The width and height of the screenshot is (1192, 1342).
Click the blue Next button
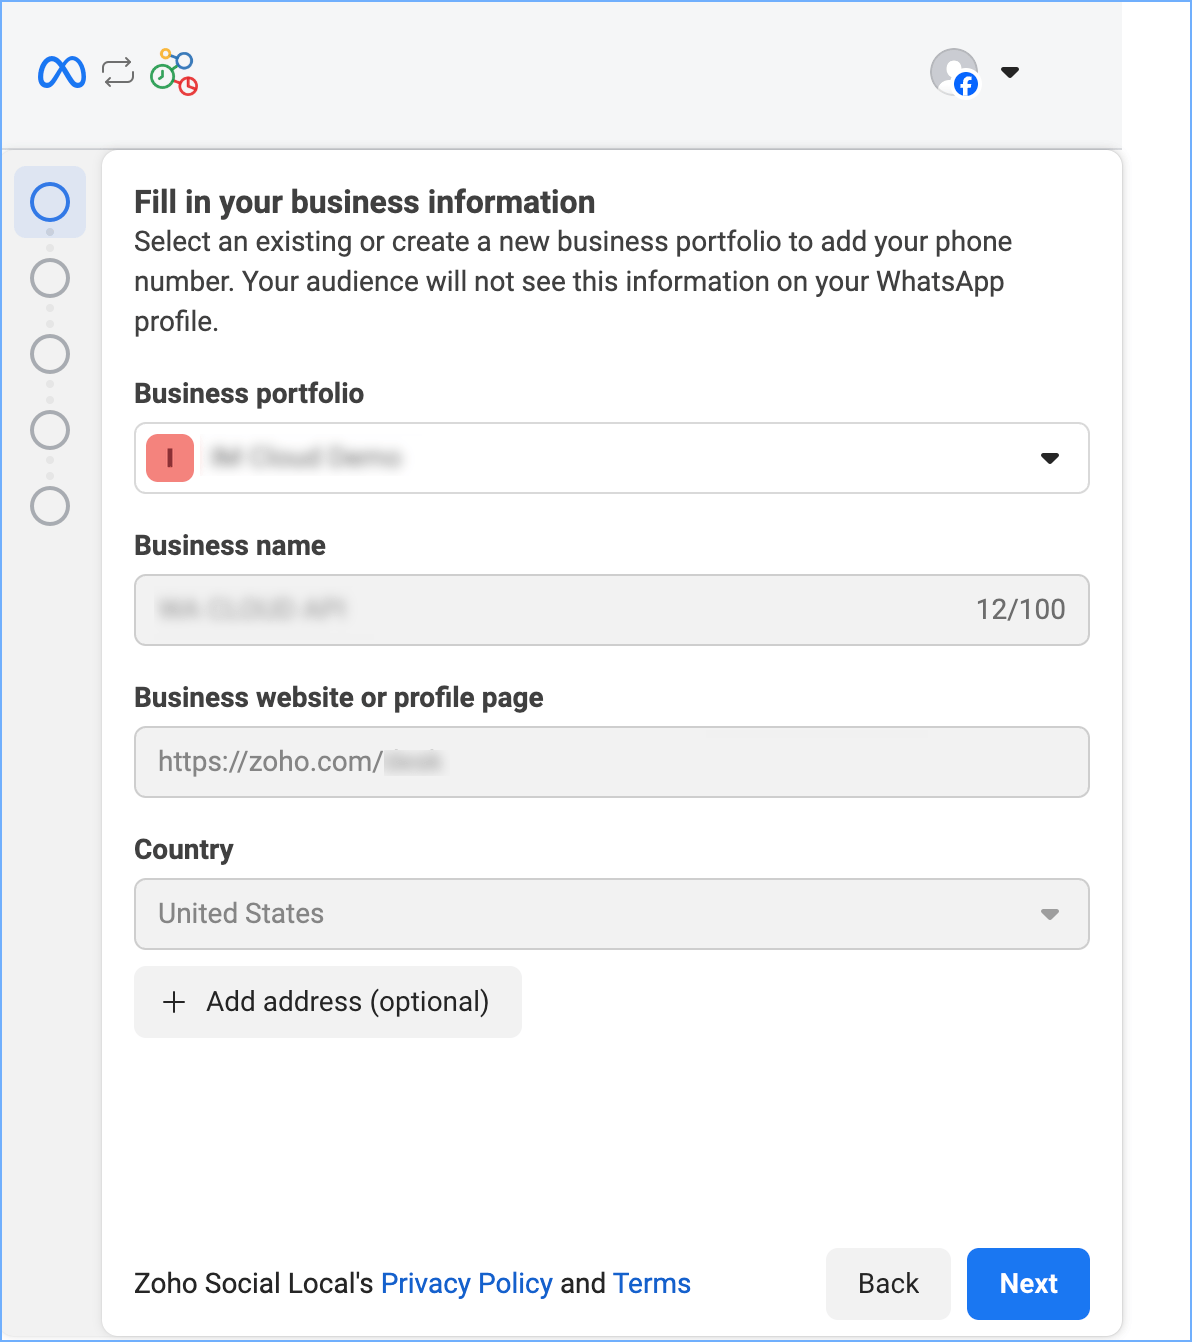pos(1028,1283)
